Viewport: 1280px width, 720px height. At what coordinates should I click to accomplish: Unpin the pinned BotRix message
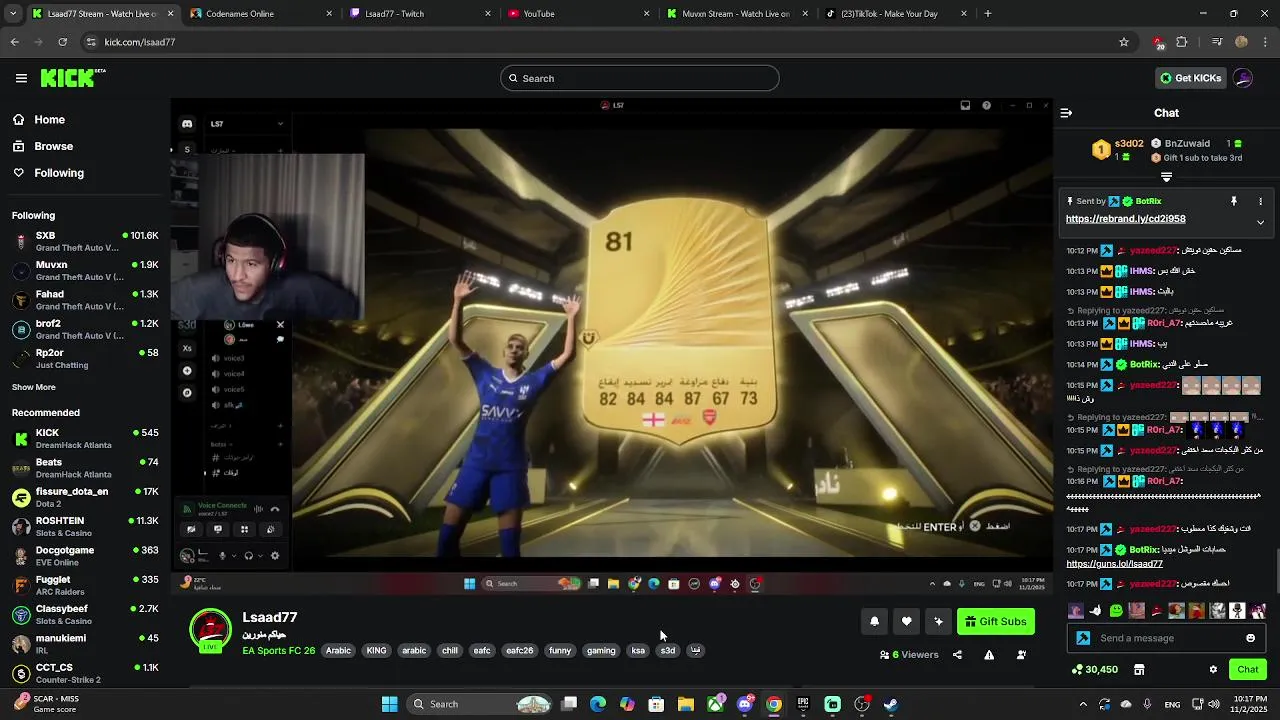1234,201
